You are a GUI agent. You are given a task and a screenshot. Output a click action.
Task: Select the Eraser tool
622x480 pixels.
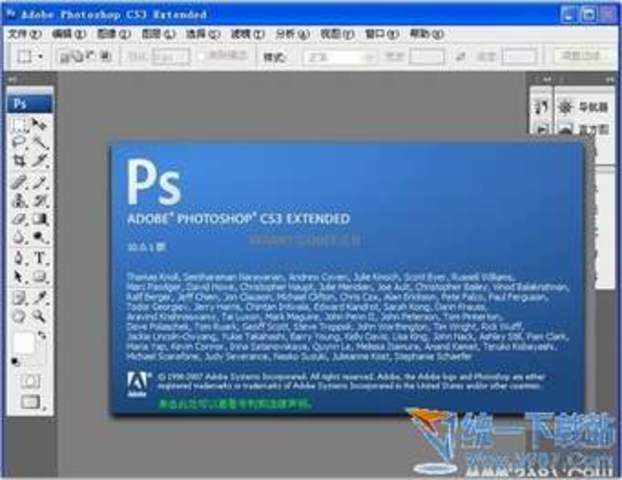[18, 219]
